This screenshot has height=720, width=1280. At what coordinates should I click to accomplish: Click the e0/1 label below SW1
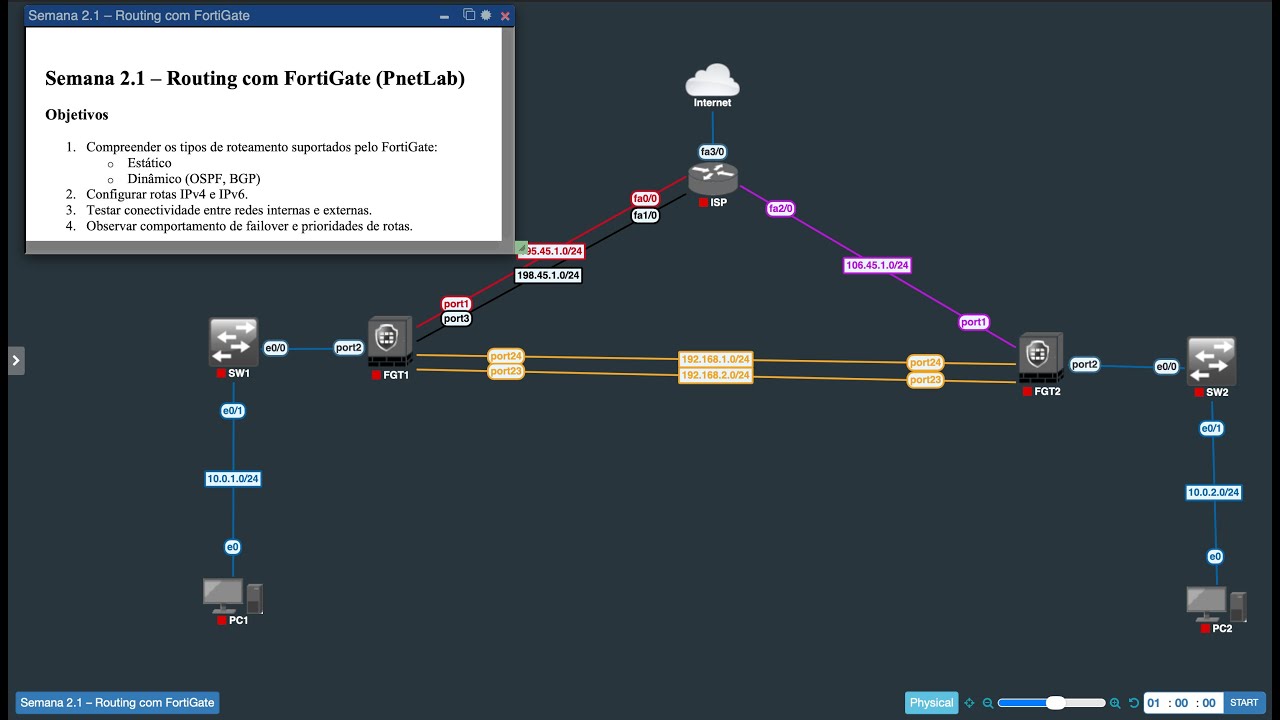click(233, 411)
